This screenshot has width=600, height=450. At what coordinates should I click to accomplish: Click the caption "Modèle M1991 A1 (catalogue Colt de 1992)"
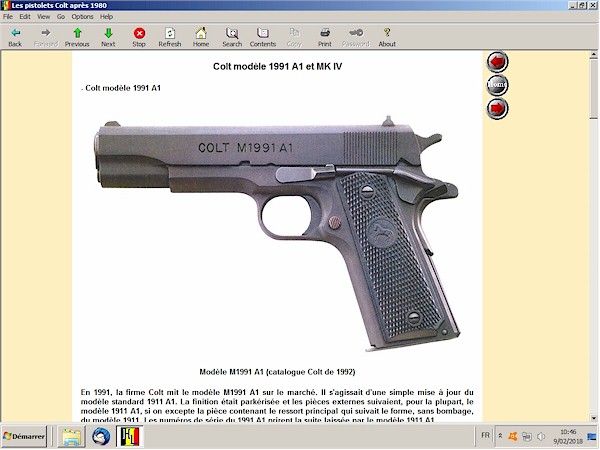tap(277, 372)
